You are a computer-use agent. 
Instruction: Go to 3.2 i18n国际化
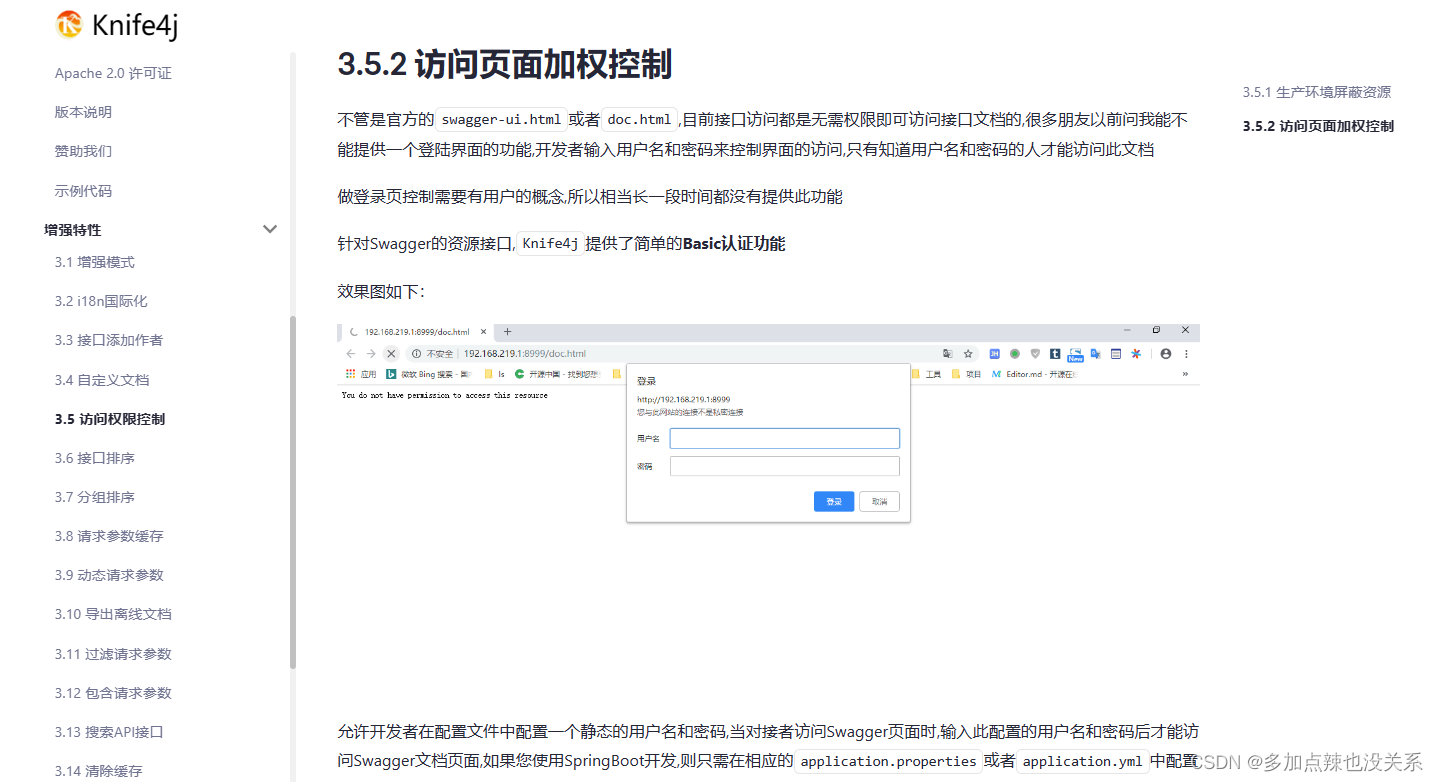tap(101, 301)
